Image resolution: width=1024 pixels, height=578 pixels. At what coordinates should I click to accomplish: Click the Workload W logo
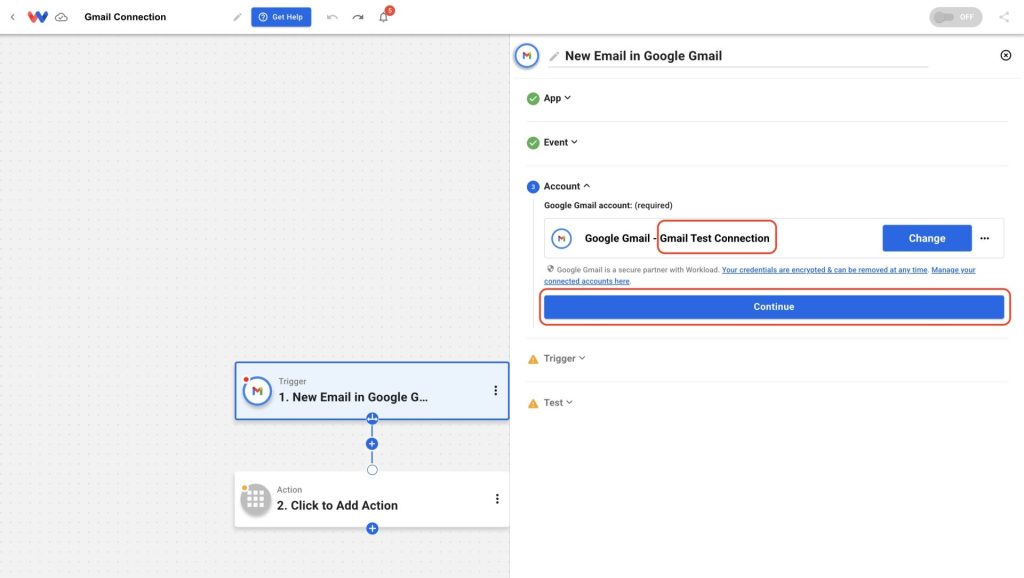pos(37,17)
